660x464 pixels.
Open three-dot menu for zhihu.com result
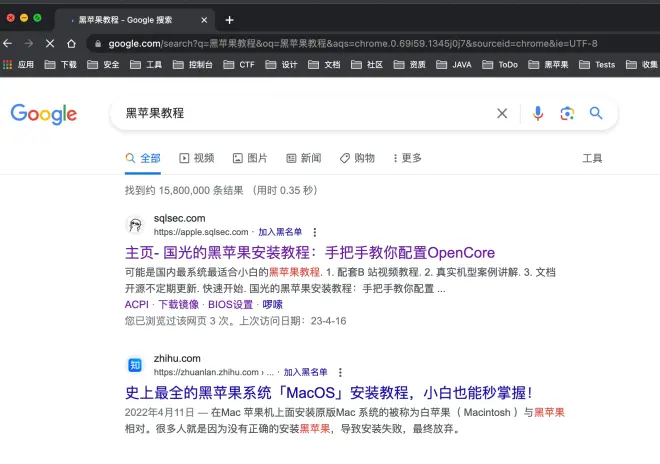[x=340, y=372]
